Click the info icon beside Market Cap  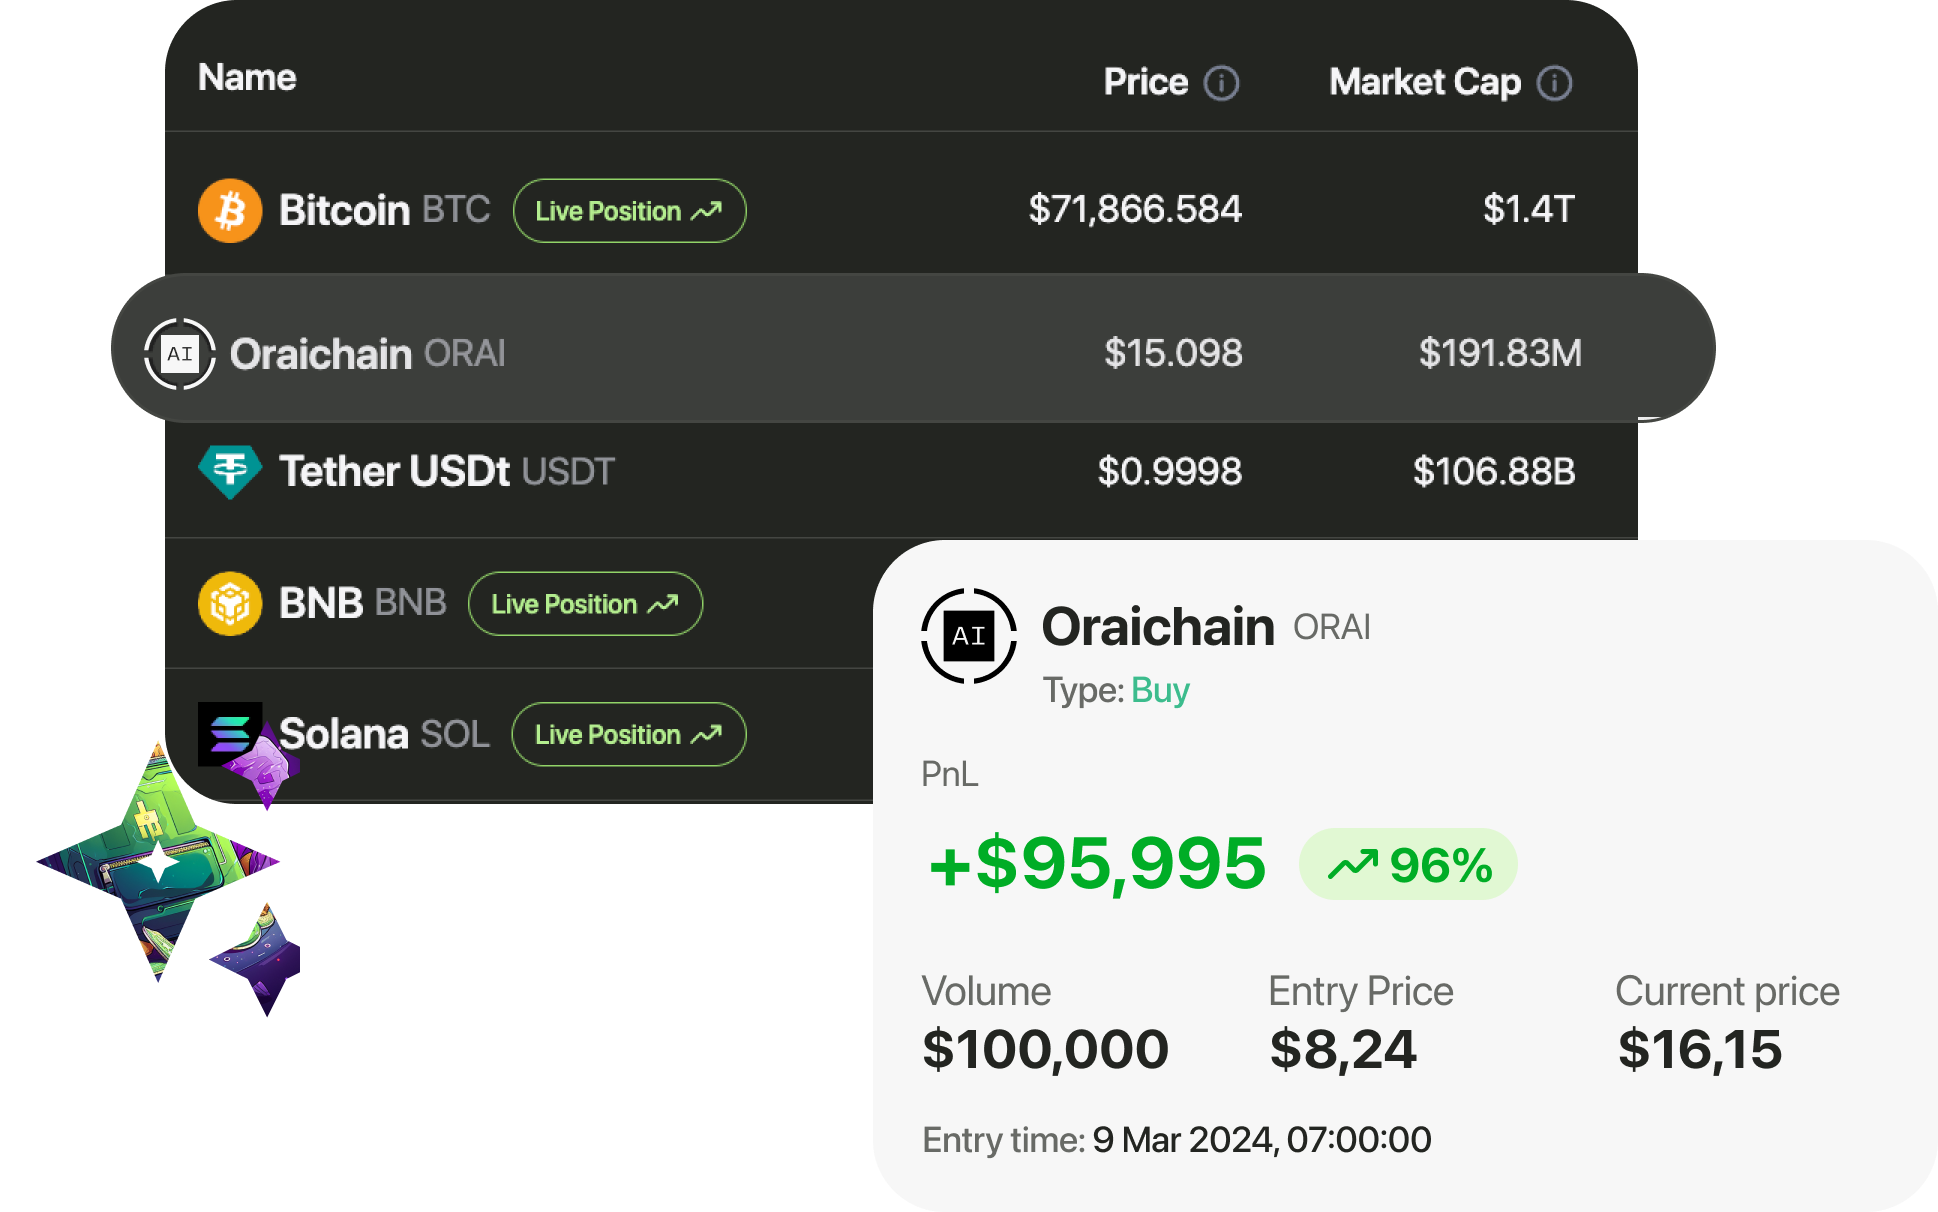coord(1554,83)
